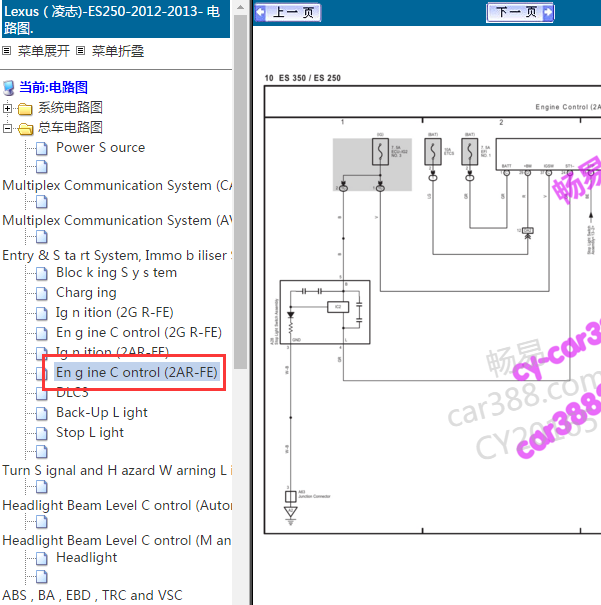Click document icon beside Blocking System
Screen dimensions: 601x605
point(42,274)
